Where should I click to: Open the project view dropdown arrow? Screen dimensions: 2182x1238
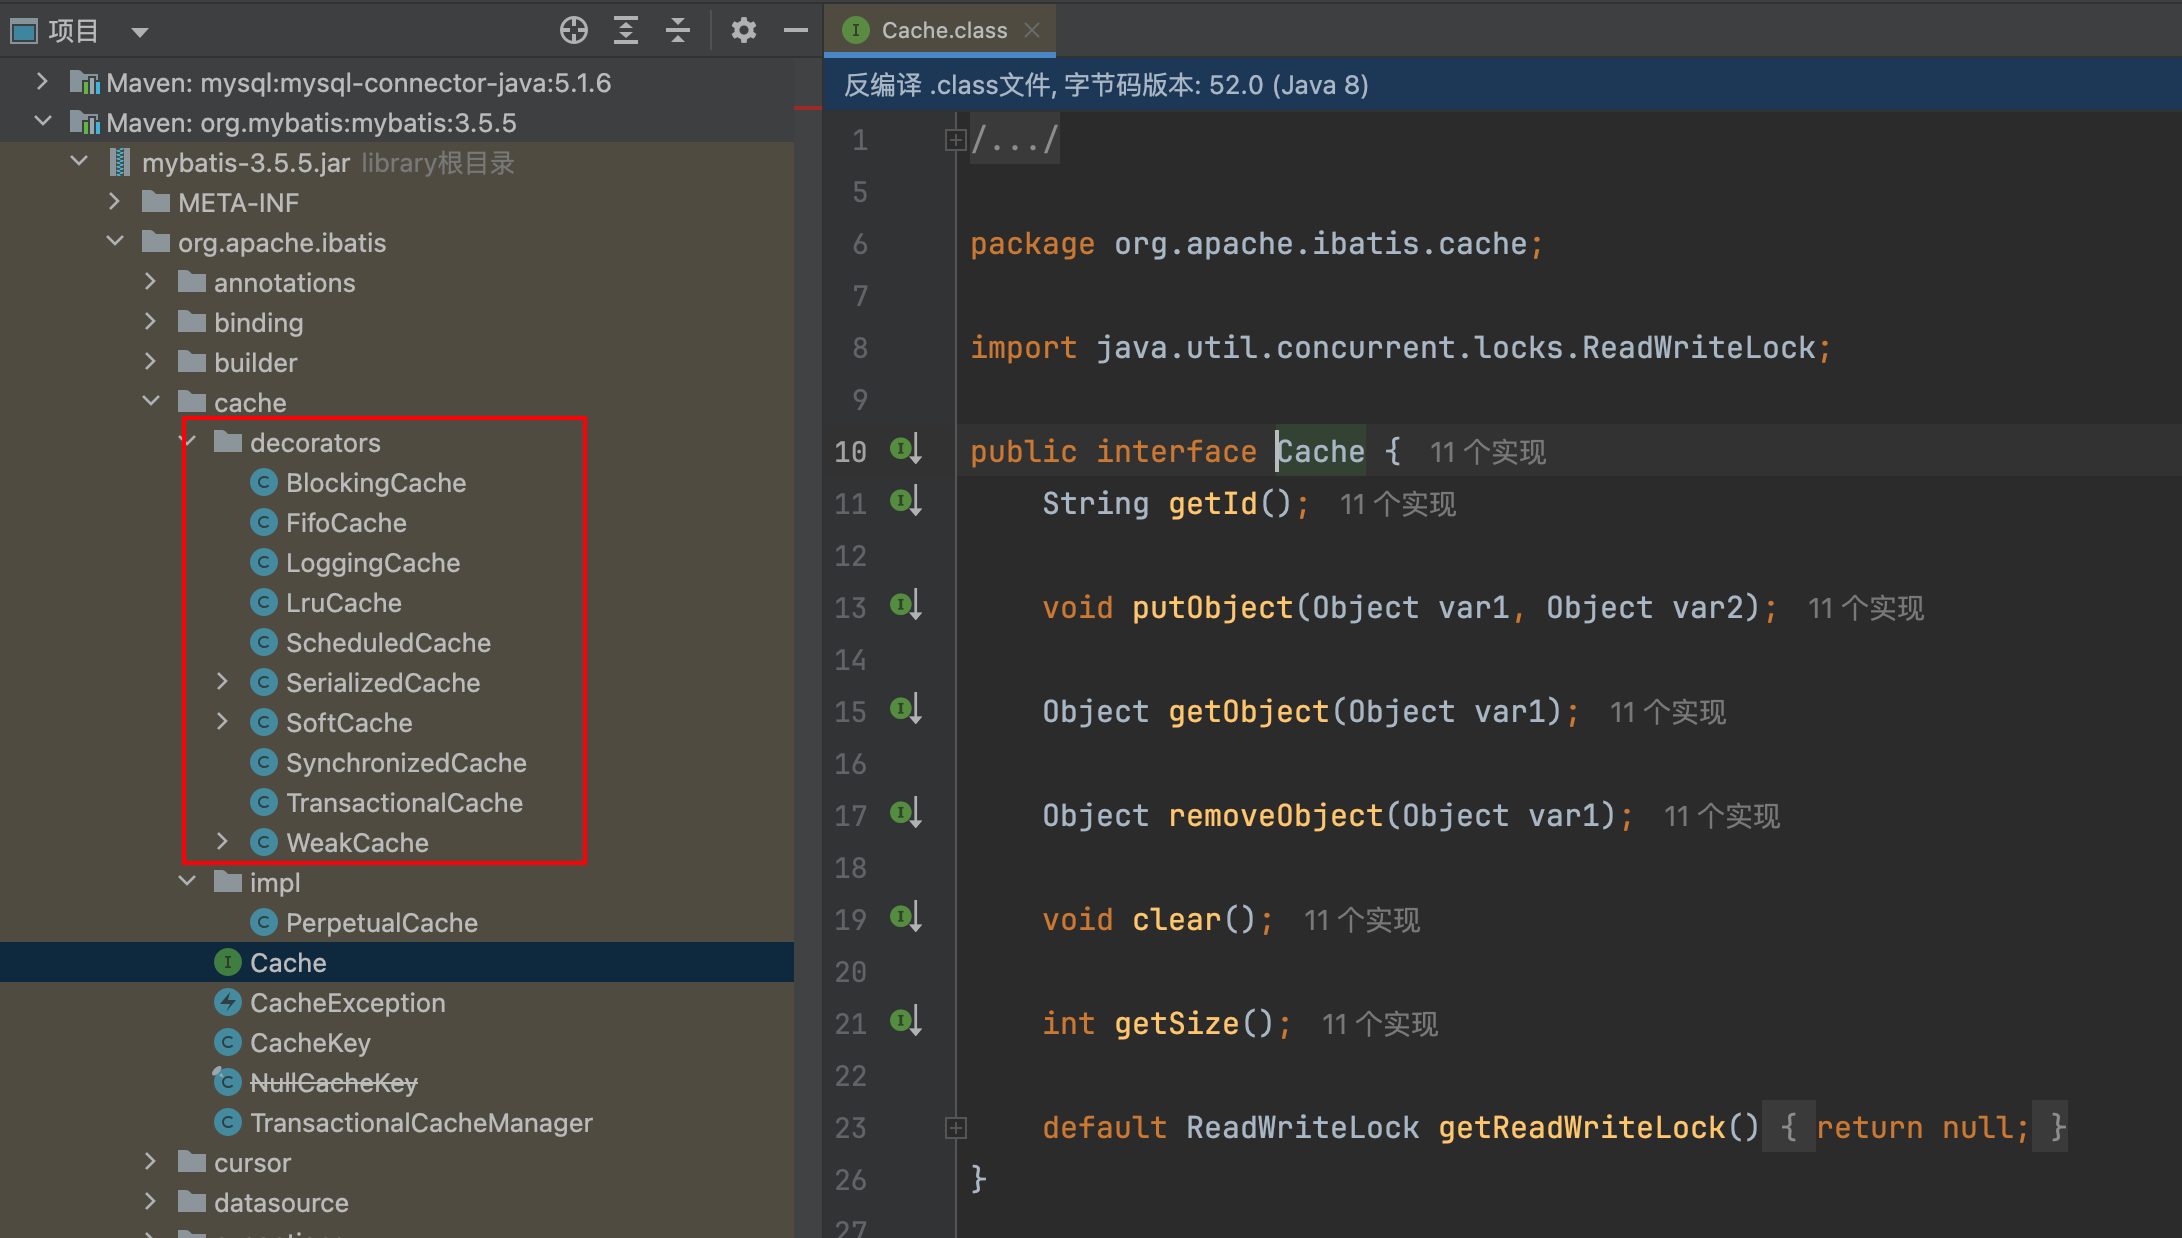(140, 32)
